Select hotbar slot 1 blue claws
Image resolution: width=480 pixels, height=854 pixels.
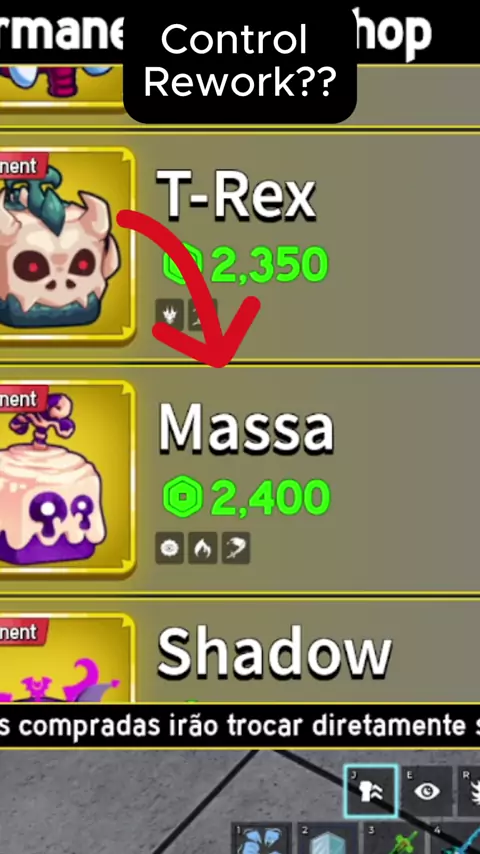click(261, 839)
